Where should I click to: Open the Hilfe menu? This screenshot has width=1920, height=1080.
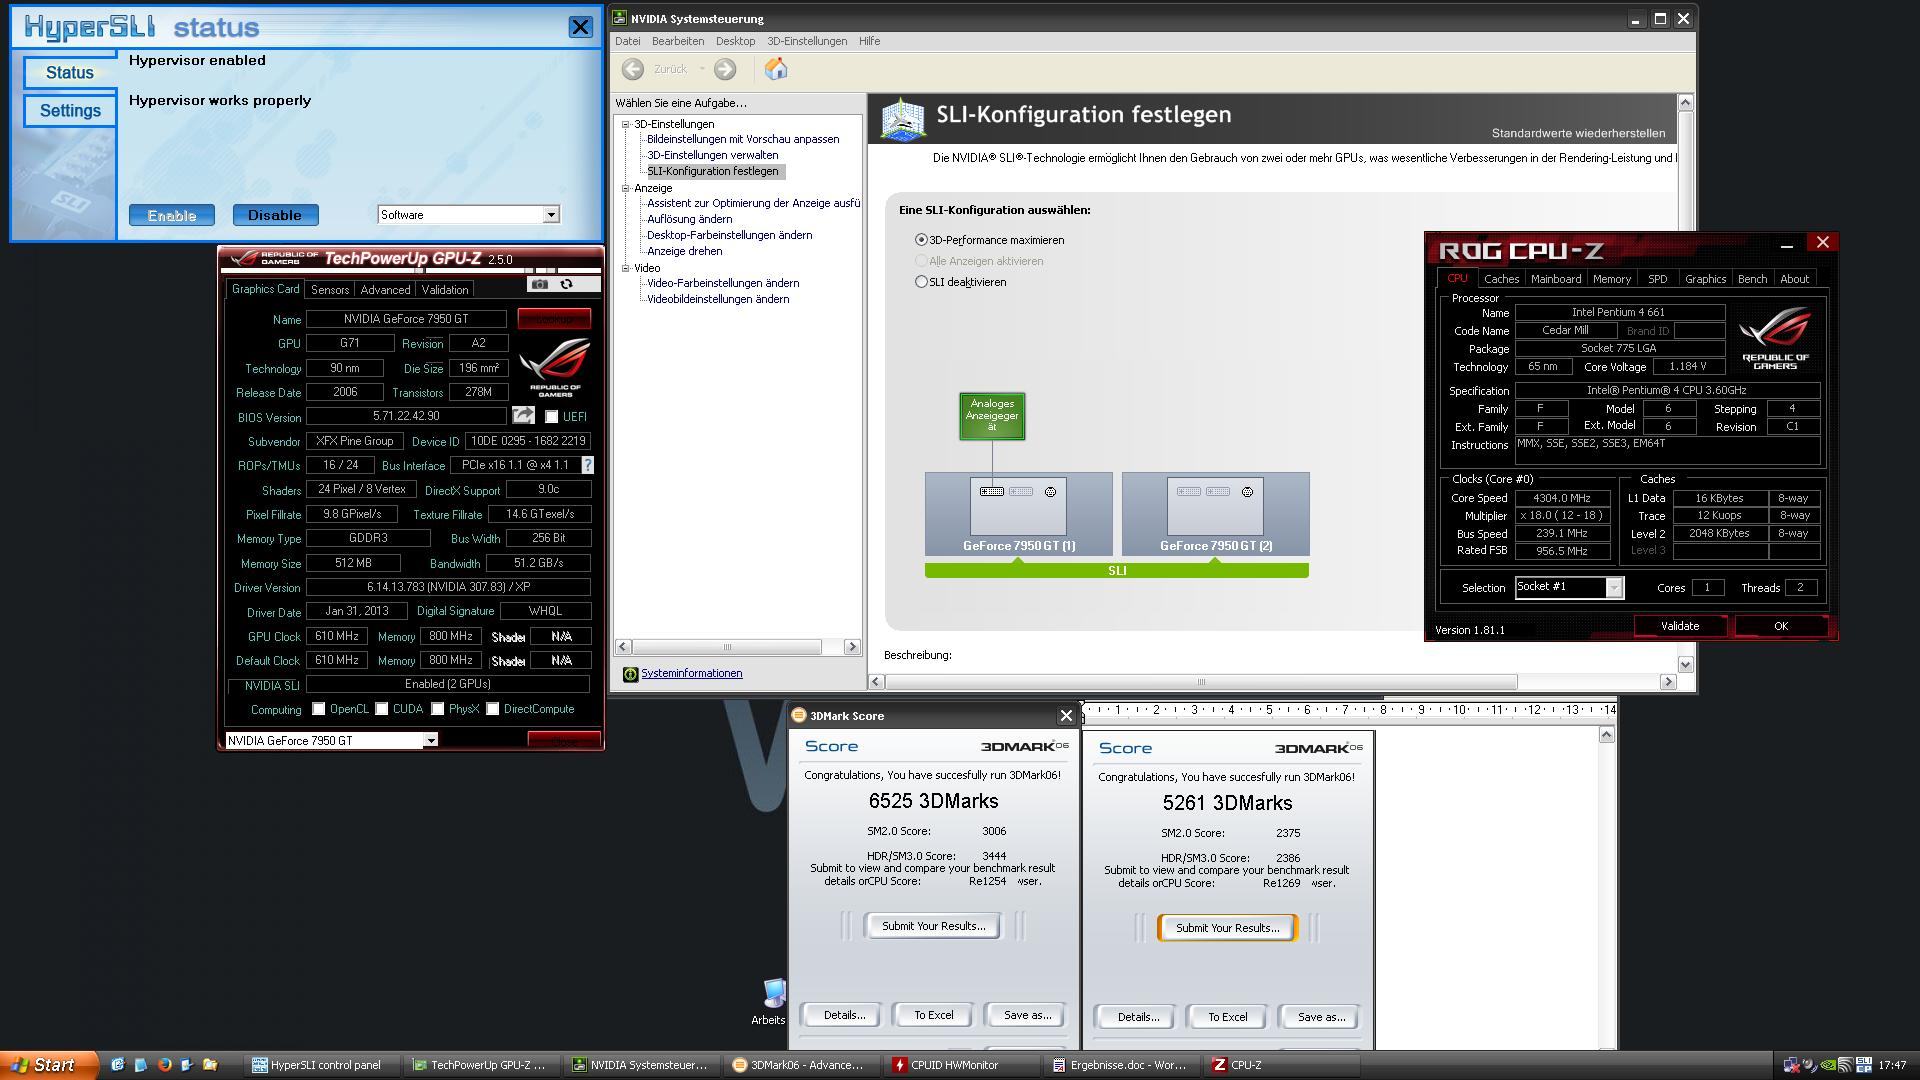[869, 41]
